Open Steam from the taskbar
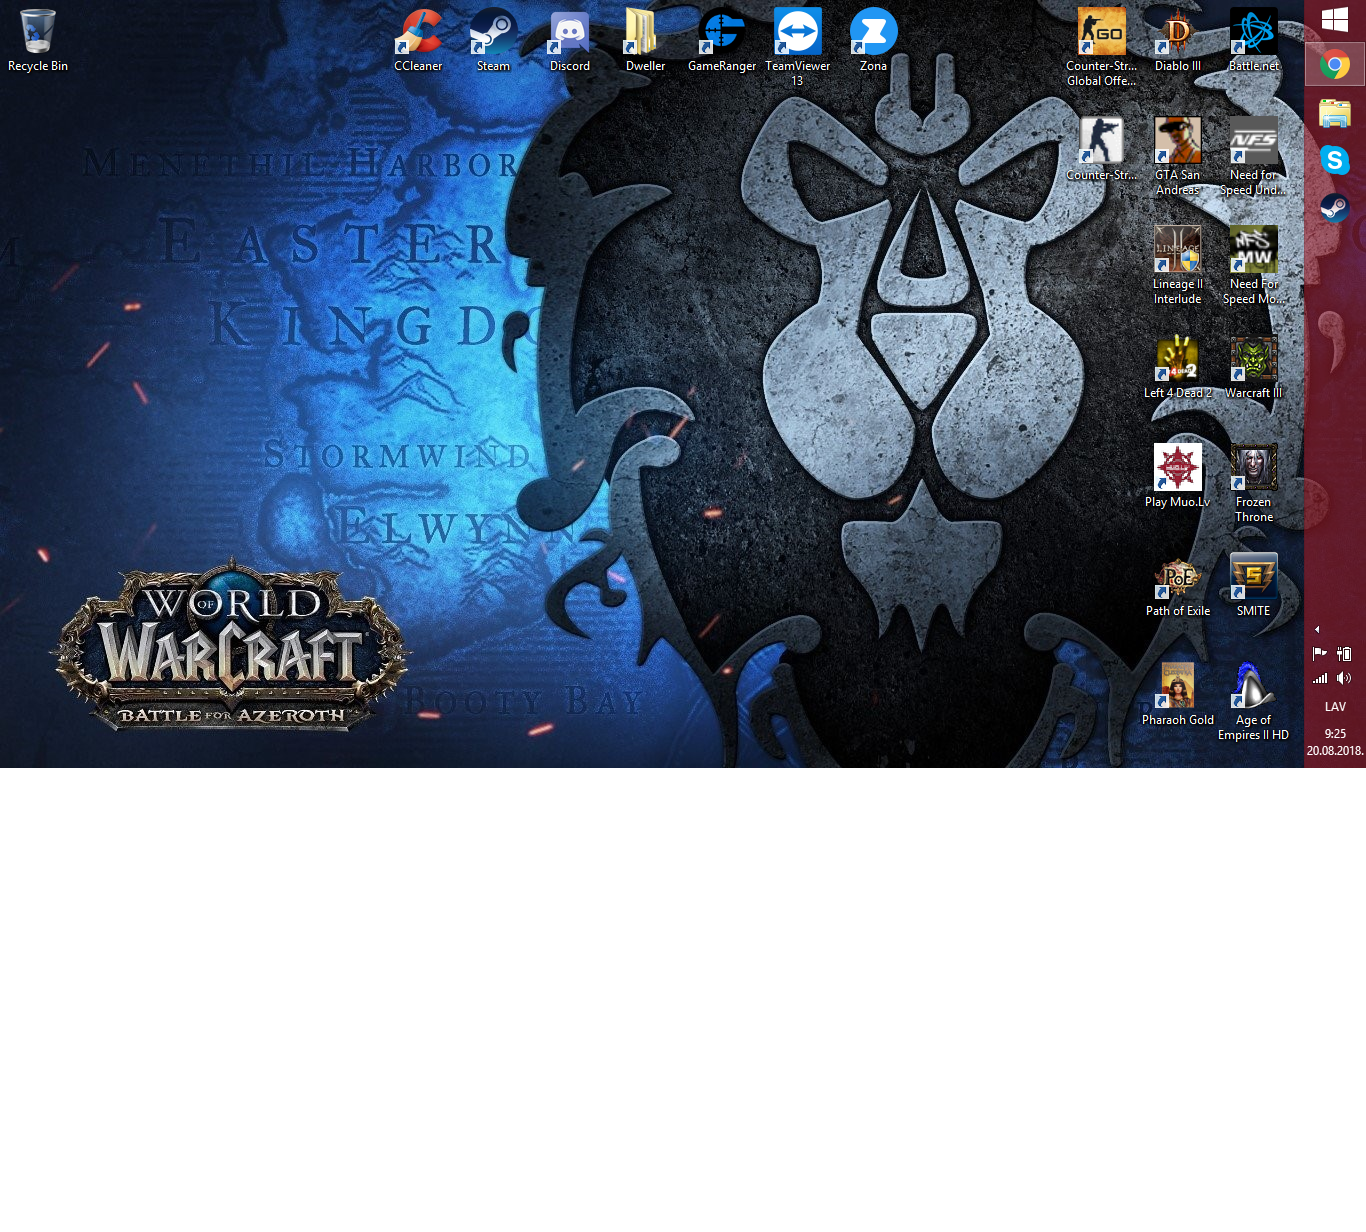Screen dimensions: 1366x1232 (1335, 208)
